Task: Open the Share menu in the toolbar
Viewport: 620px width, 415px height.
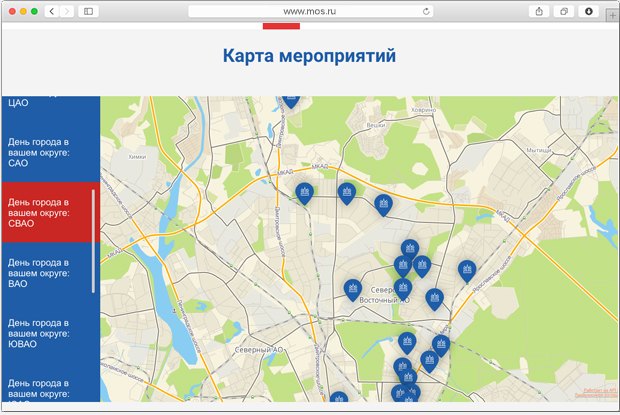Action: 540,10
